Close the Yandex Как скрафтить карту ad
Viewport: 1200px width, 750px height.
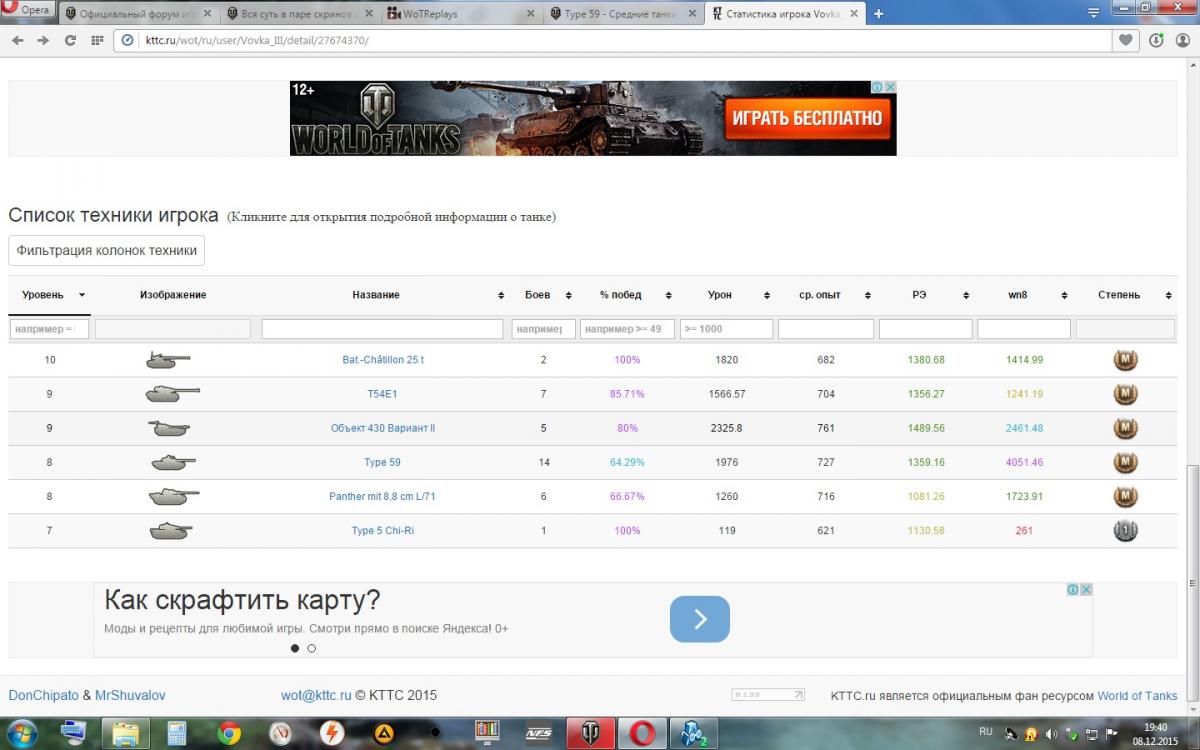(x=1086, y=590)
